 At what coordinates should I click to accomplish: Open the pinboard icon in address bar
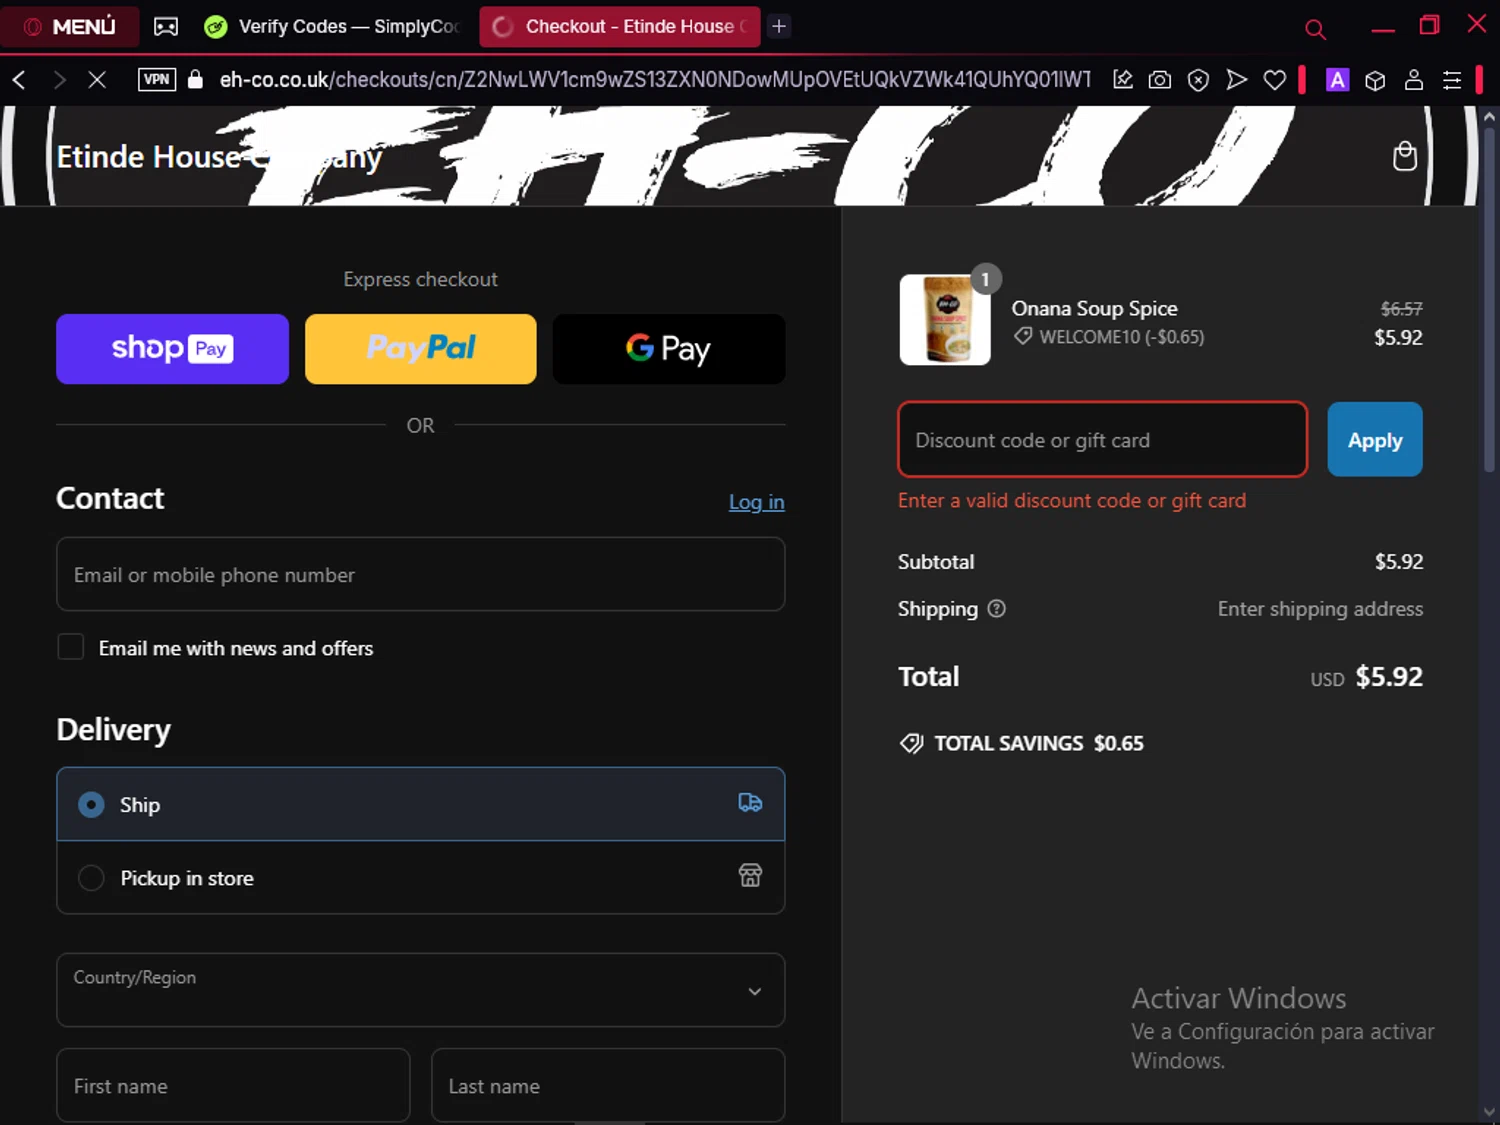click(1123, 80)
